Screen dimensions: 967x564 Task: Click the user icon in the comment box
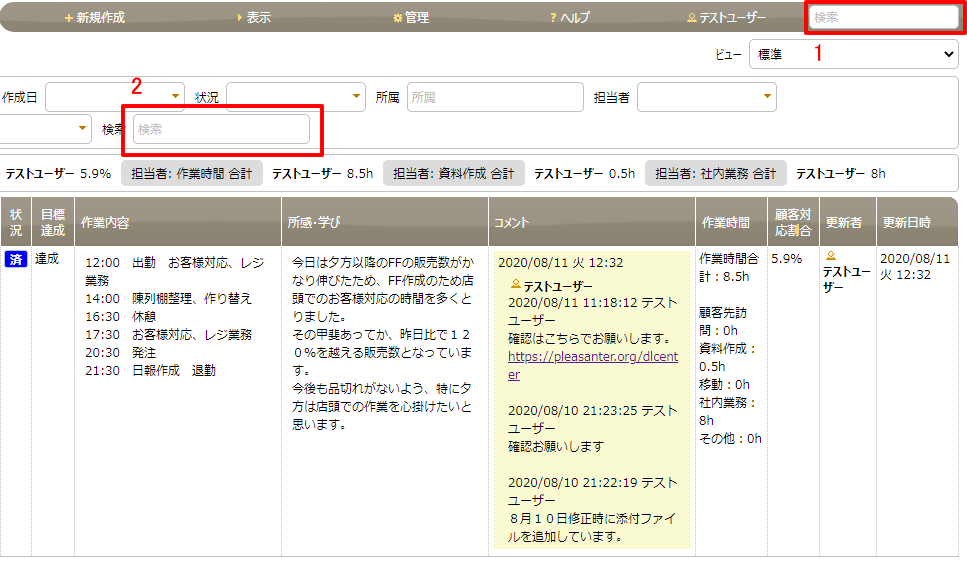click(x=516, y=284)
